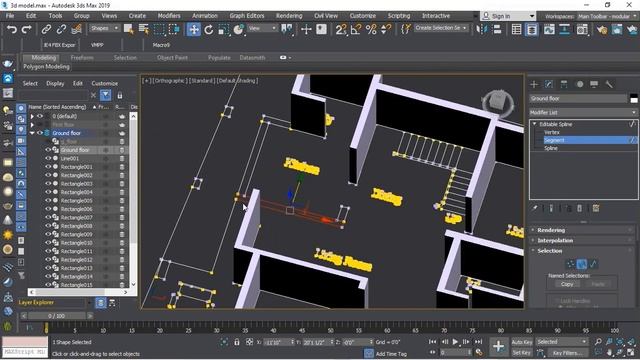
Task: Click the Segment selection mode icon
Action: pyautogui.click(x=582, y=264)
